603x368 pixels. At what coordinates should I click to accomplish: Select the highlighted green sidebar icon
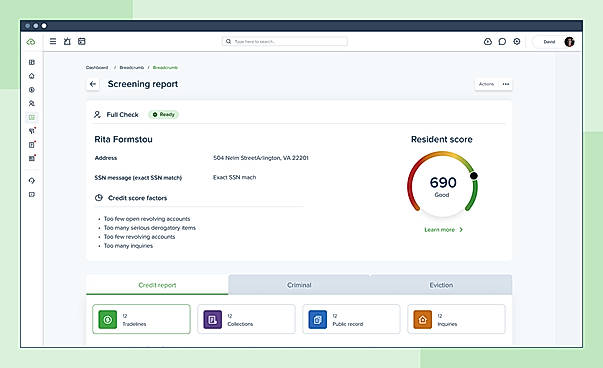32,117
